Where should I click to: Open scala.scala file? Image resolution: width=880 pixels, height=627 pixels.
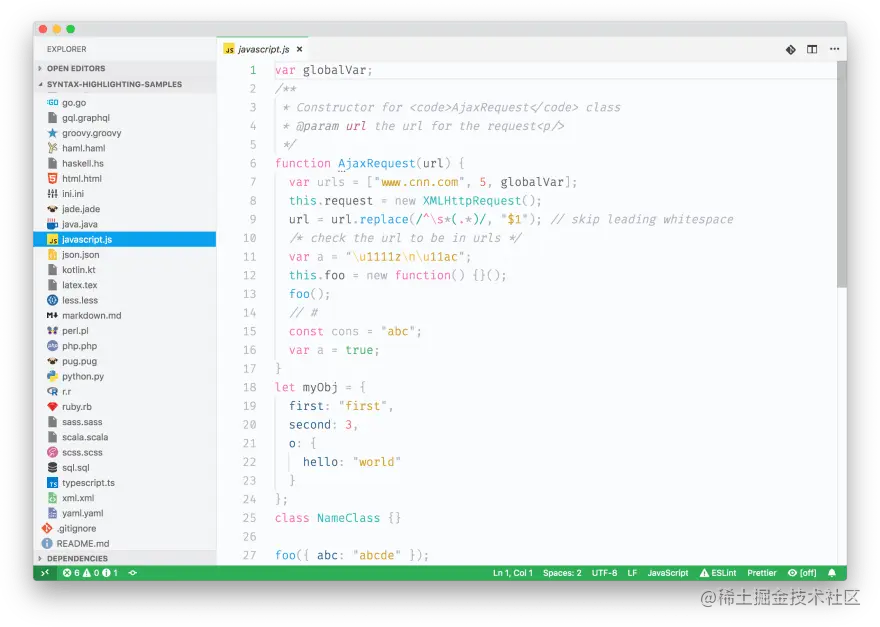pos(125,437)
